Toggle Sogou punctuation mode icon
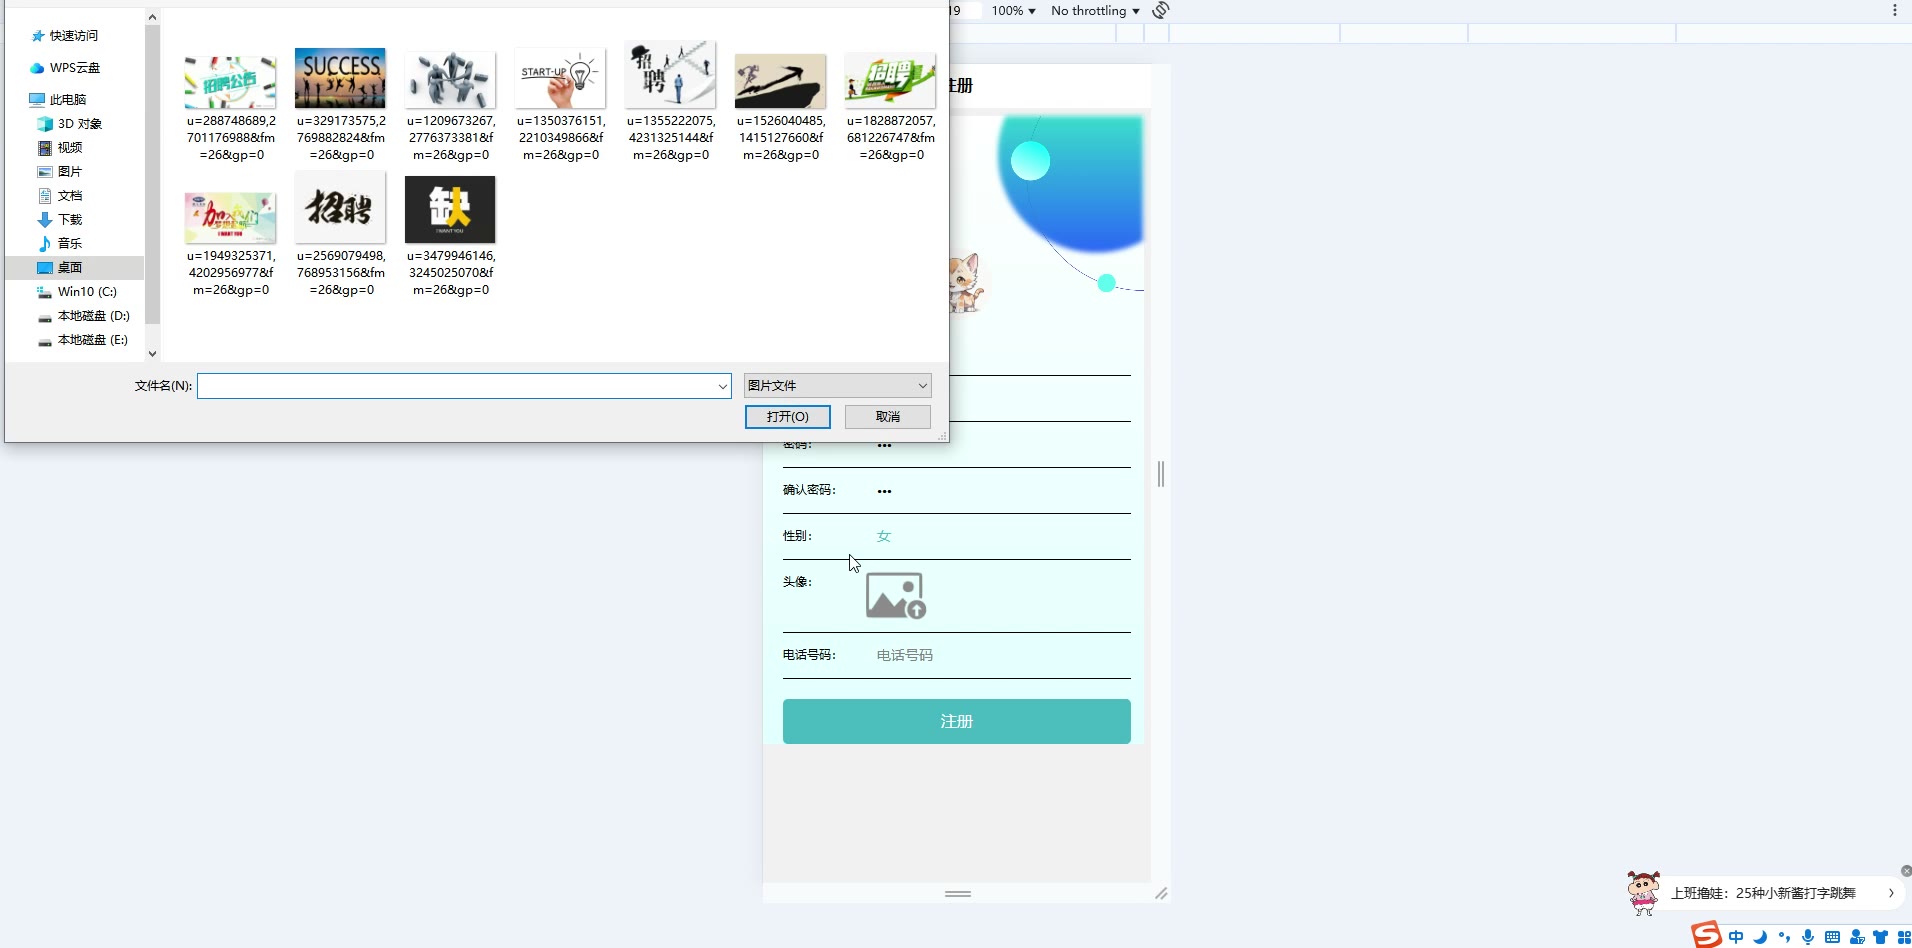The height and width of the screenshot is (948, 1912). [x=1784, y=937]
